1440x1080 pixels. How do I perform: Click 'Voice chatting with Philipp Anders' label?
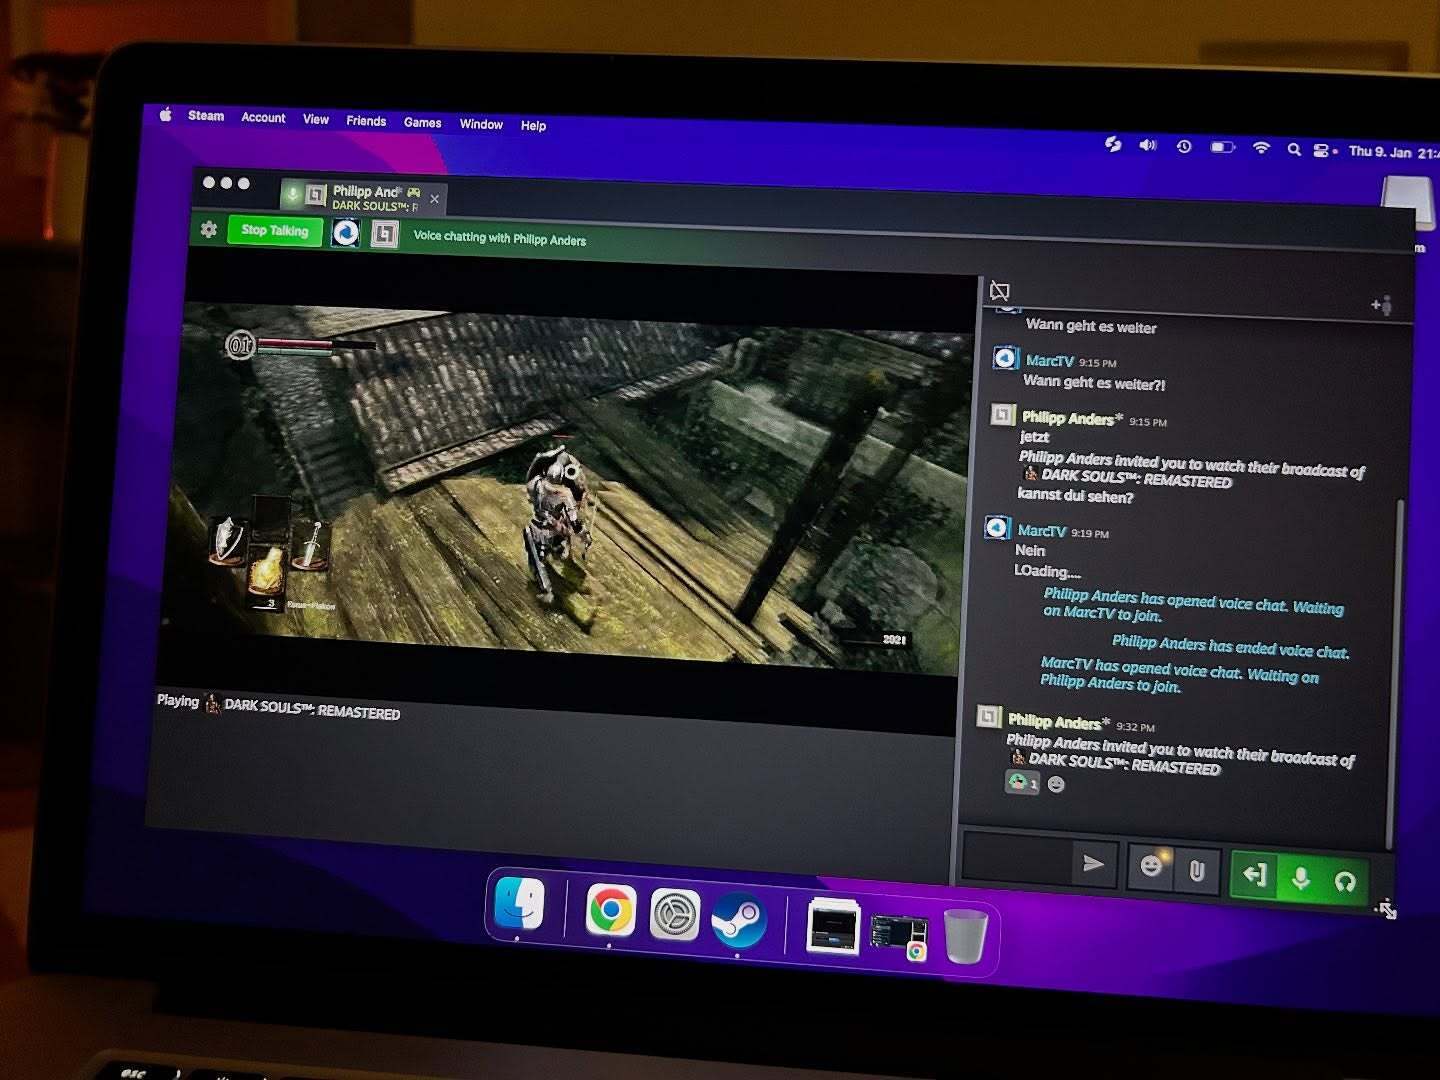pos(499,239)
